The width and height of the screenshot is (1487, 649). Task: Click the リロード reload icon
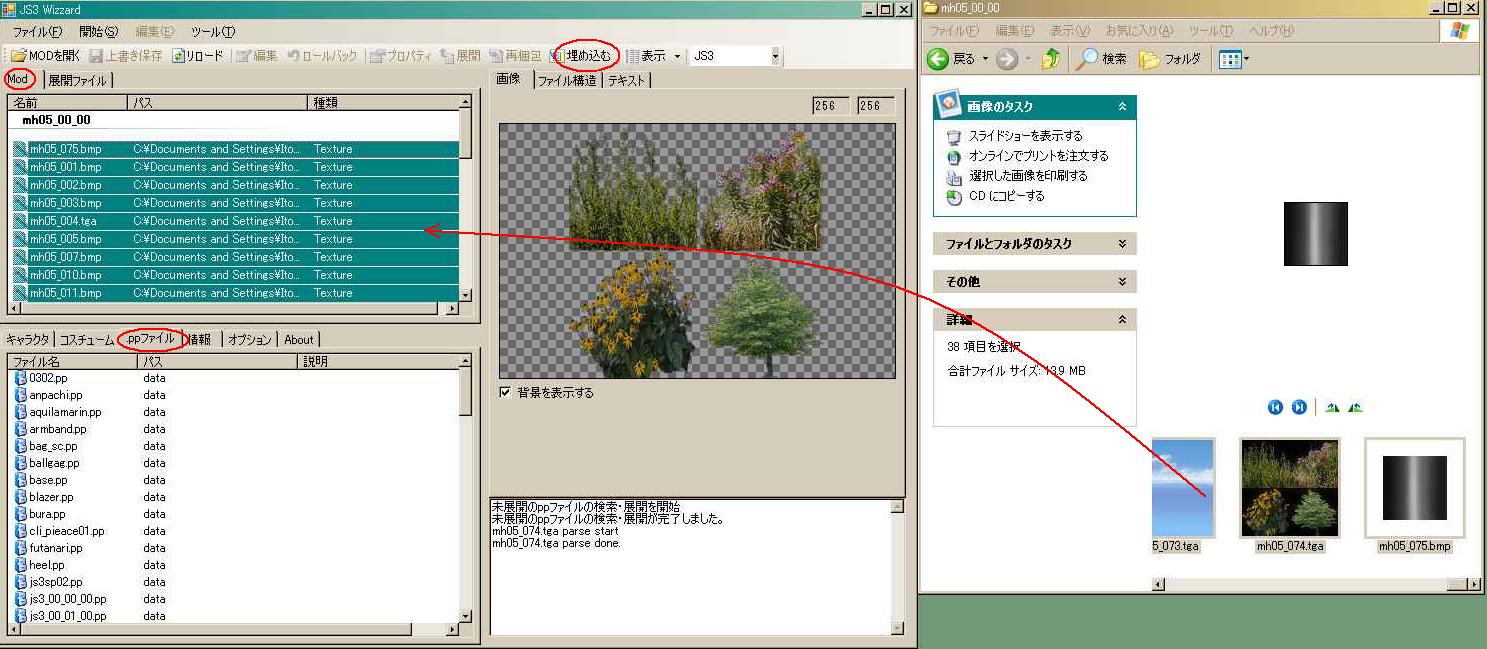178,56
